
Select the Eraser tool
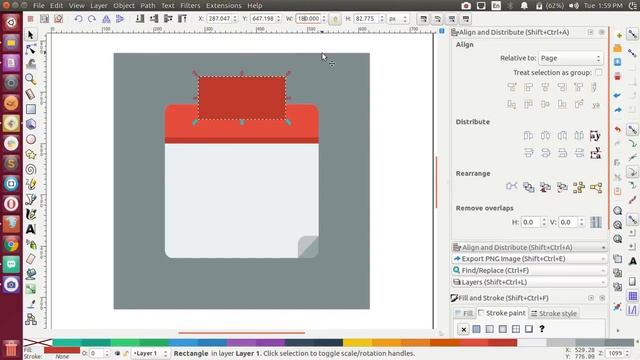click(x=31, y=259)
